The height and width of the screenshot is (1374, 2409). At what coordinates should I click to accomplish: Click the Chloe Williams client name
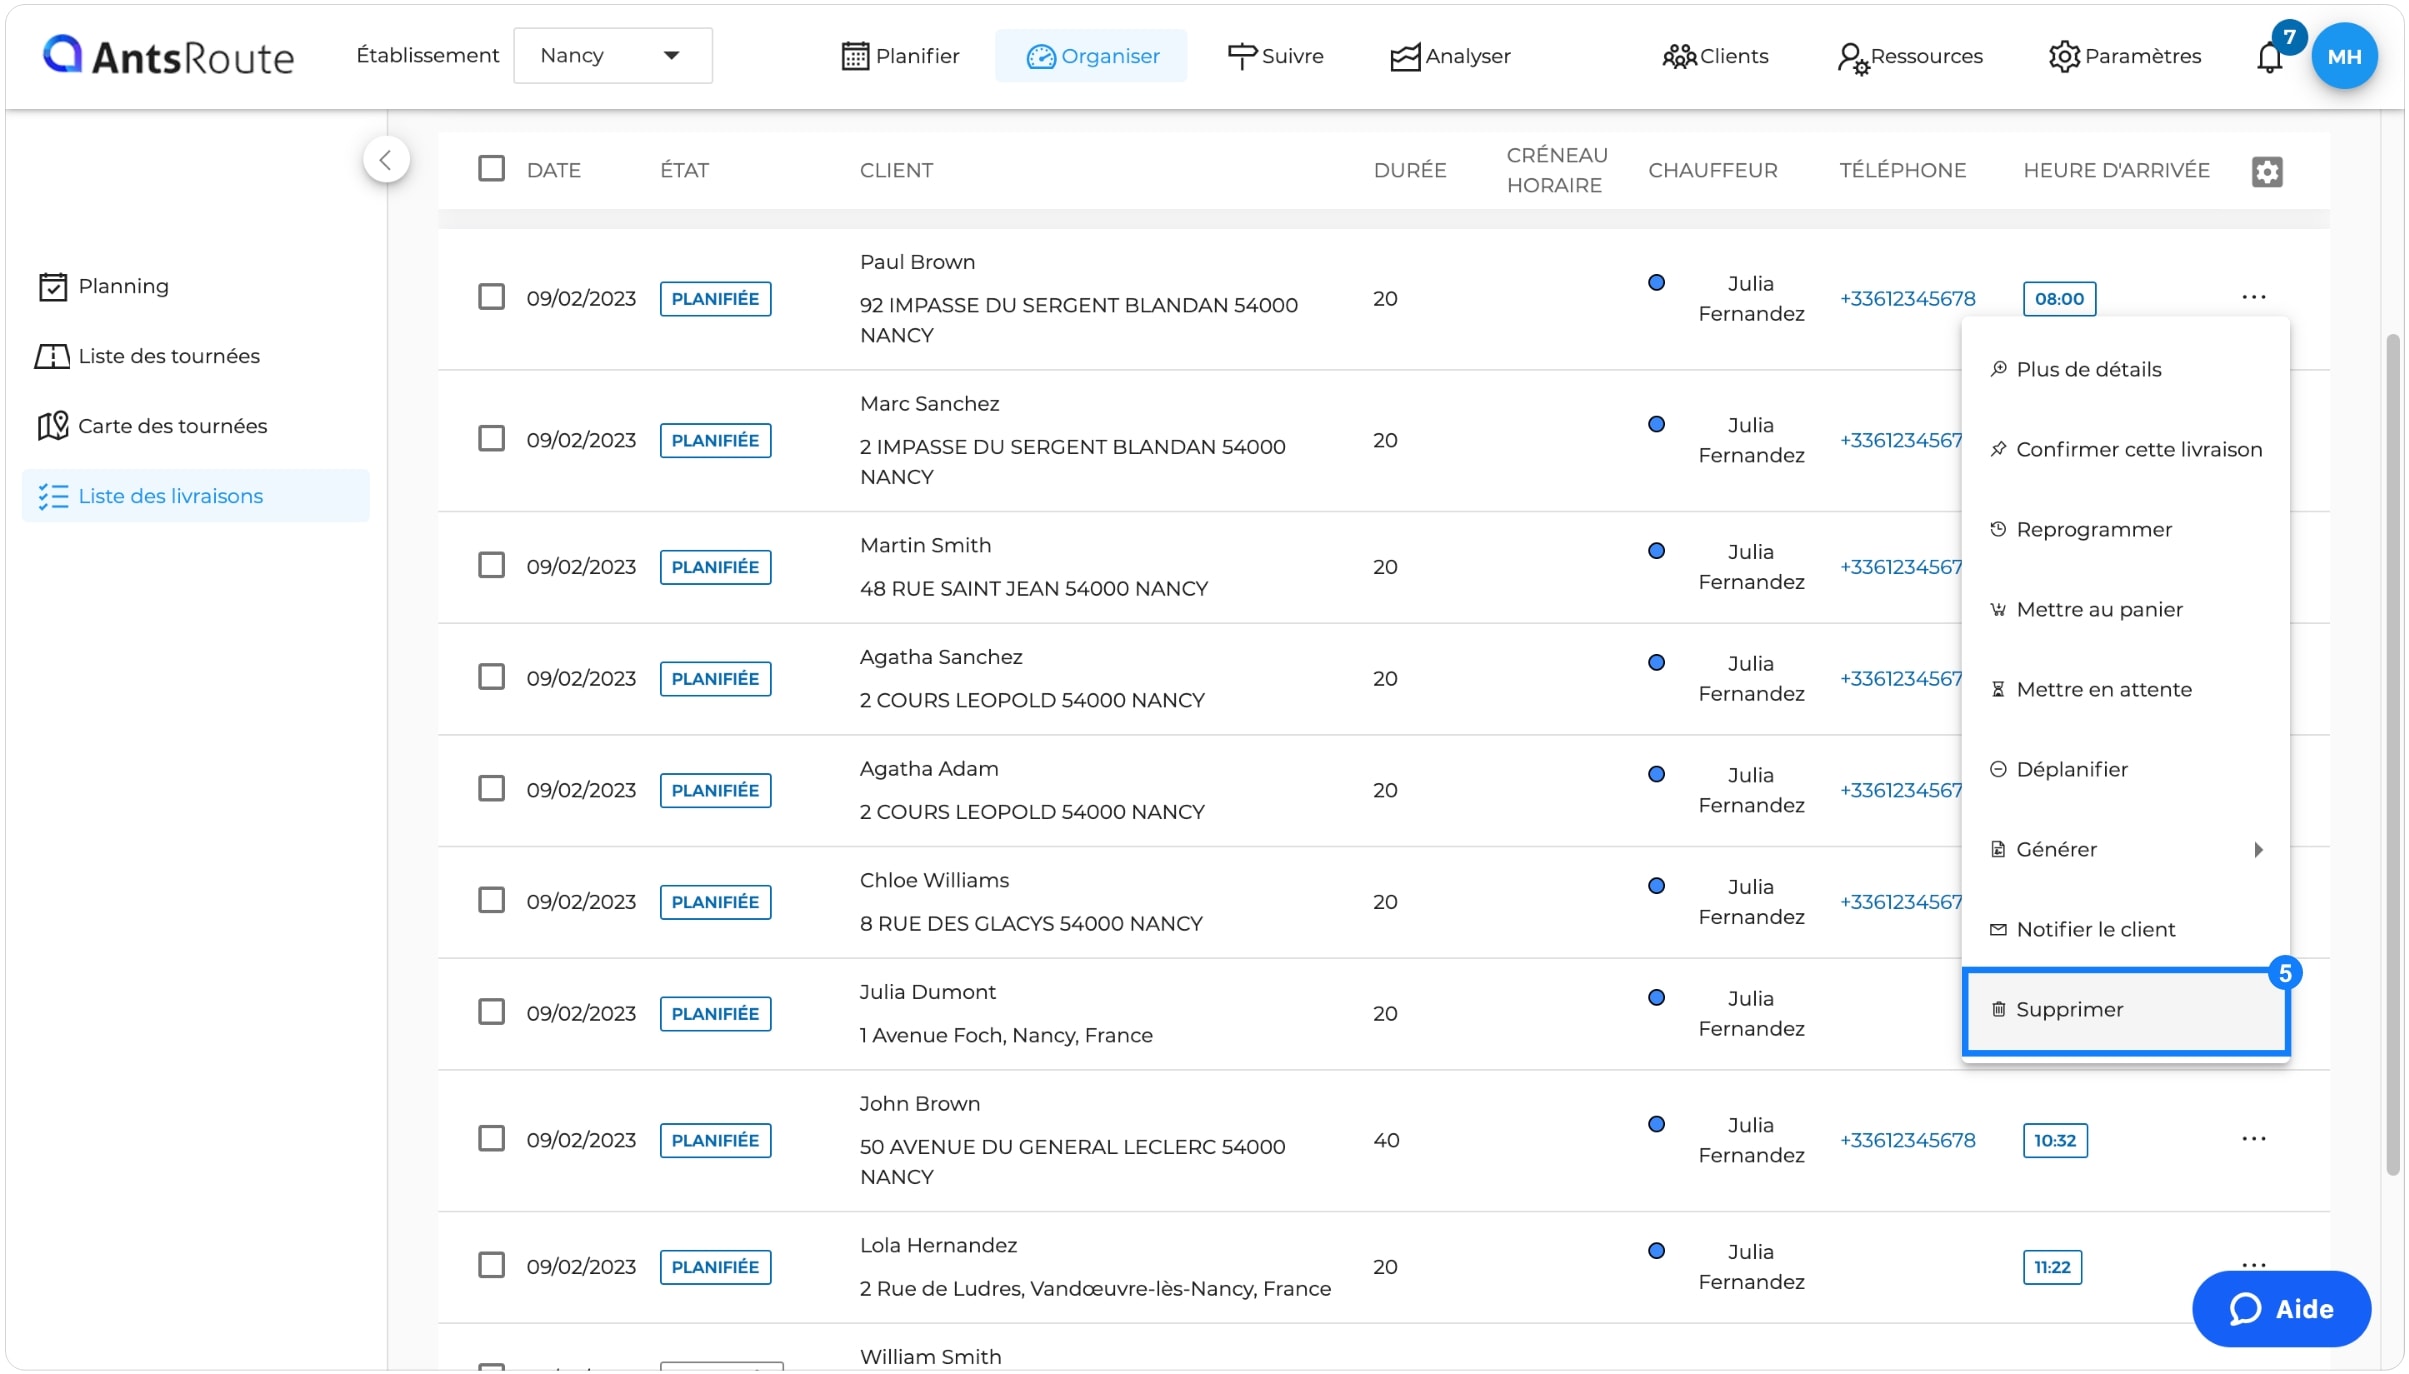coord(934,880)
